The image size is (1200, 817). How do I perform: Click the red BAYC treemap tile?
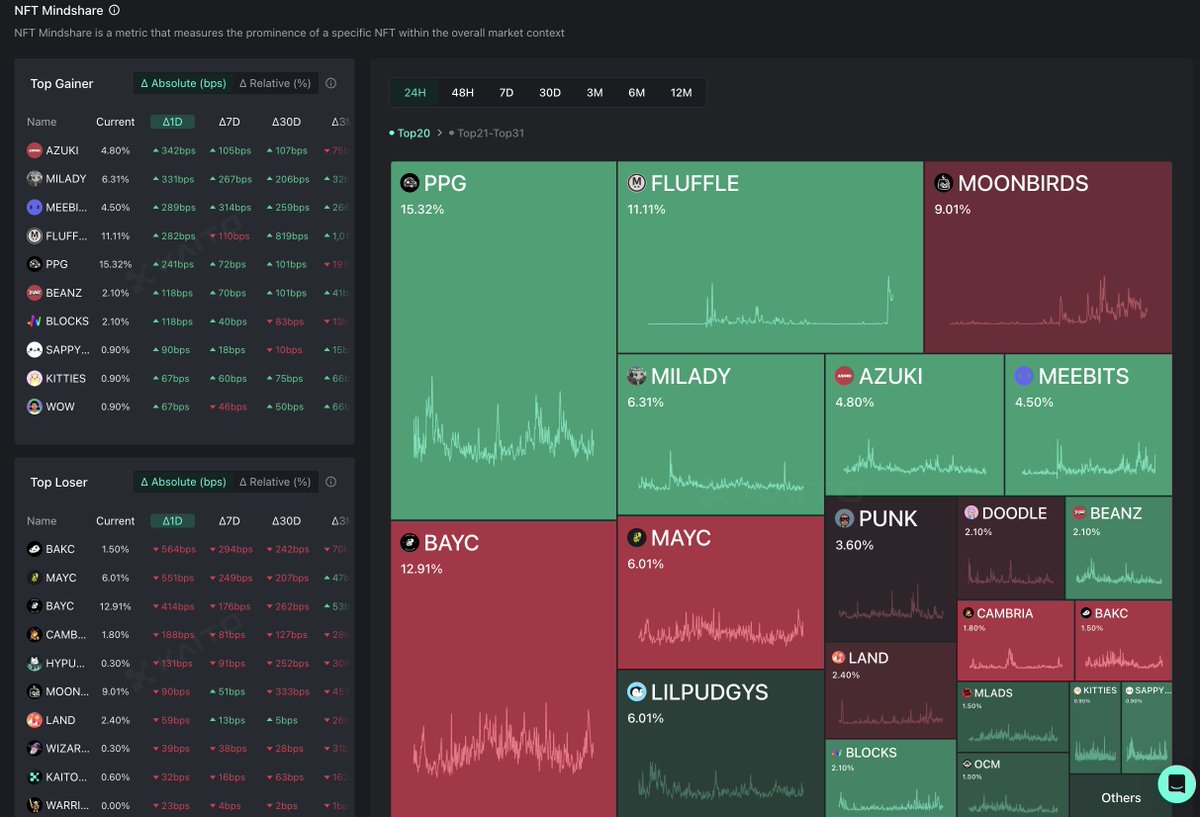pyautogui.click(x=502, y=670)
